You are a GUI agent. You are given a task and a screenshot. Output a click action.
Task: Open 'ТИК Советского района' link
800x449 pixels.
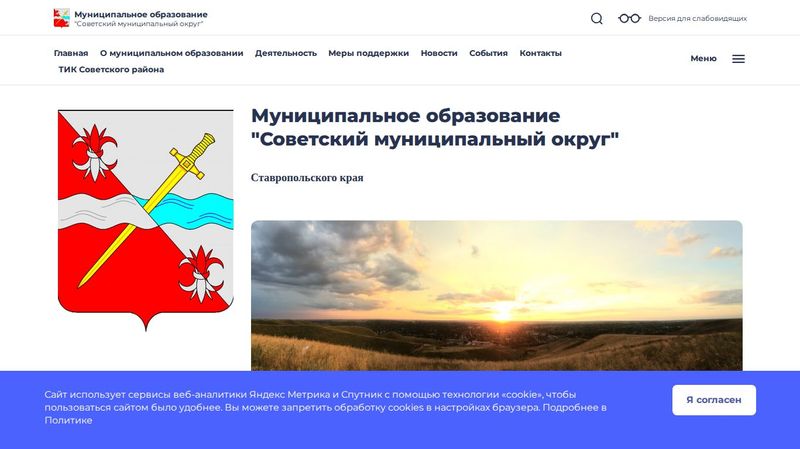(111, 70)
